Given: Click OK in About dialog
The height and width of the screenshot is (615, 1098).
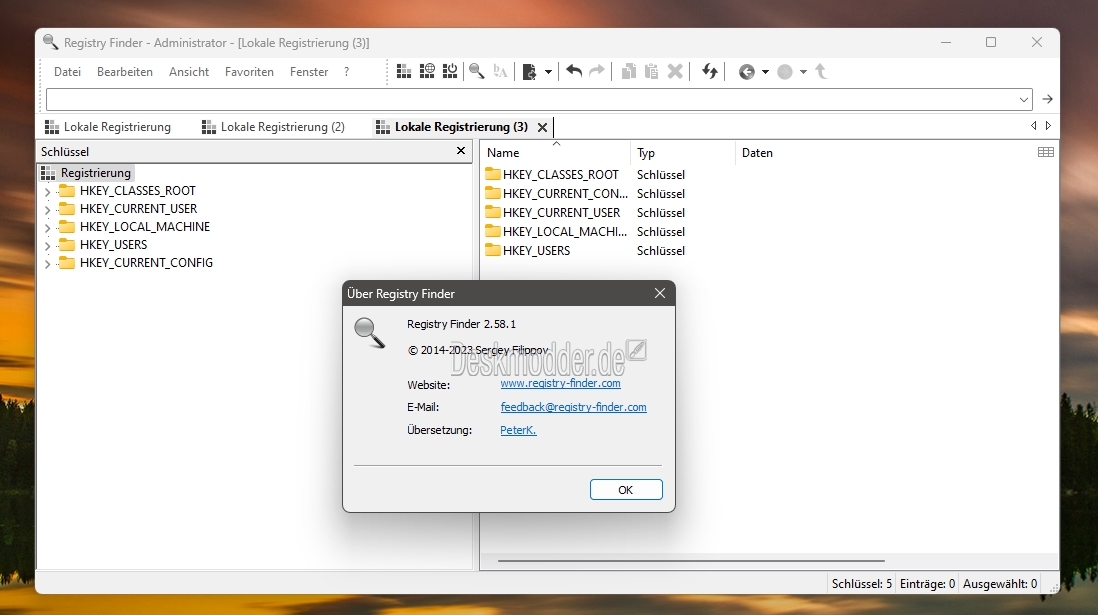Looking at the screenshot, I should 626,490.
